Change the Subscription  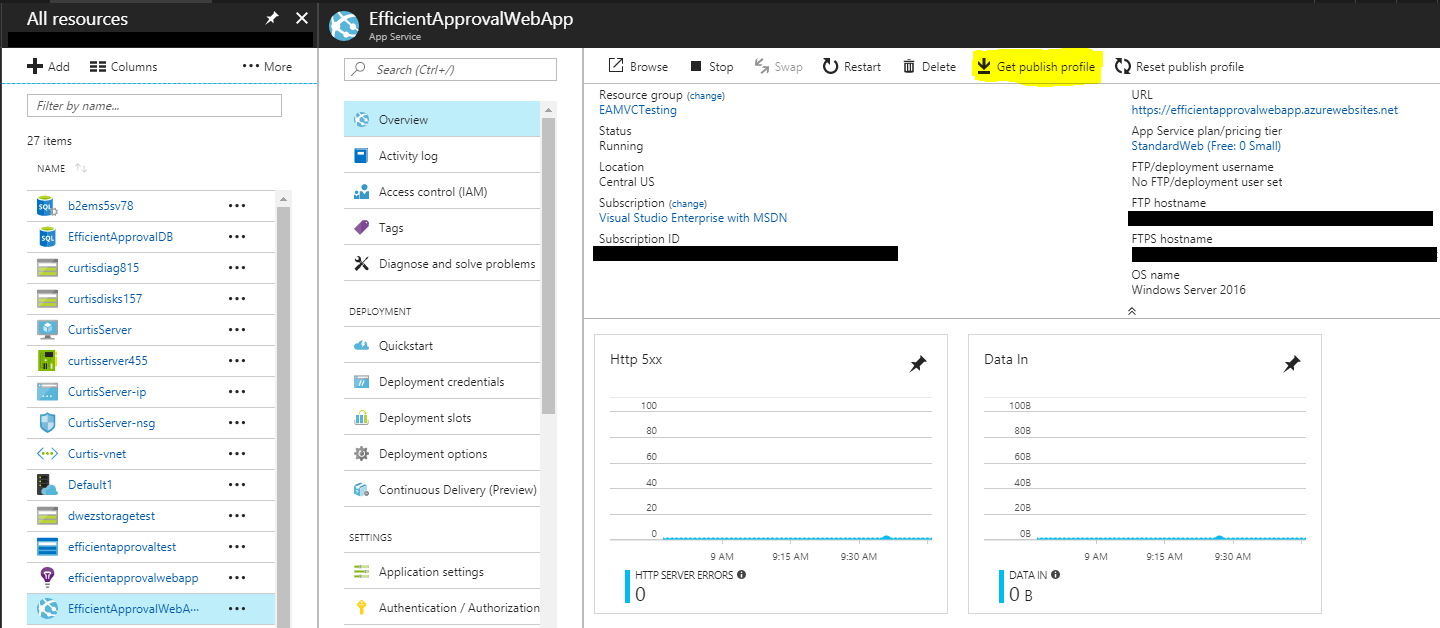click(688, 204)
